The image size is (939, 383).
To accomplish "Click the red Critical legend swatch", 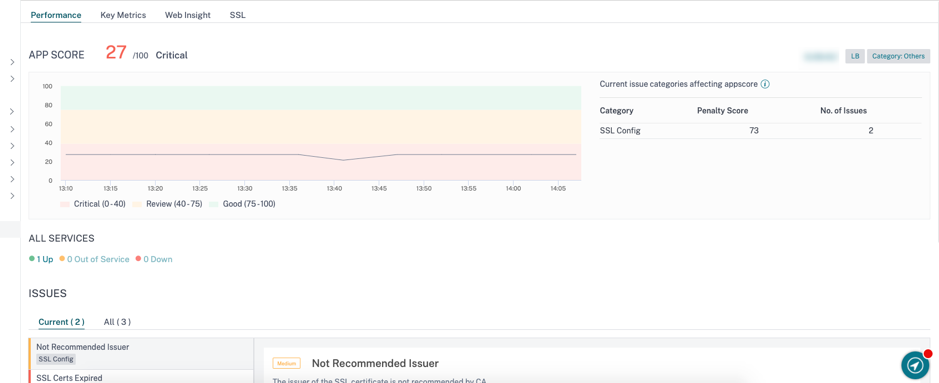I will coord(65,204).
